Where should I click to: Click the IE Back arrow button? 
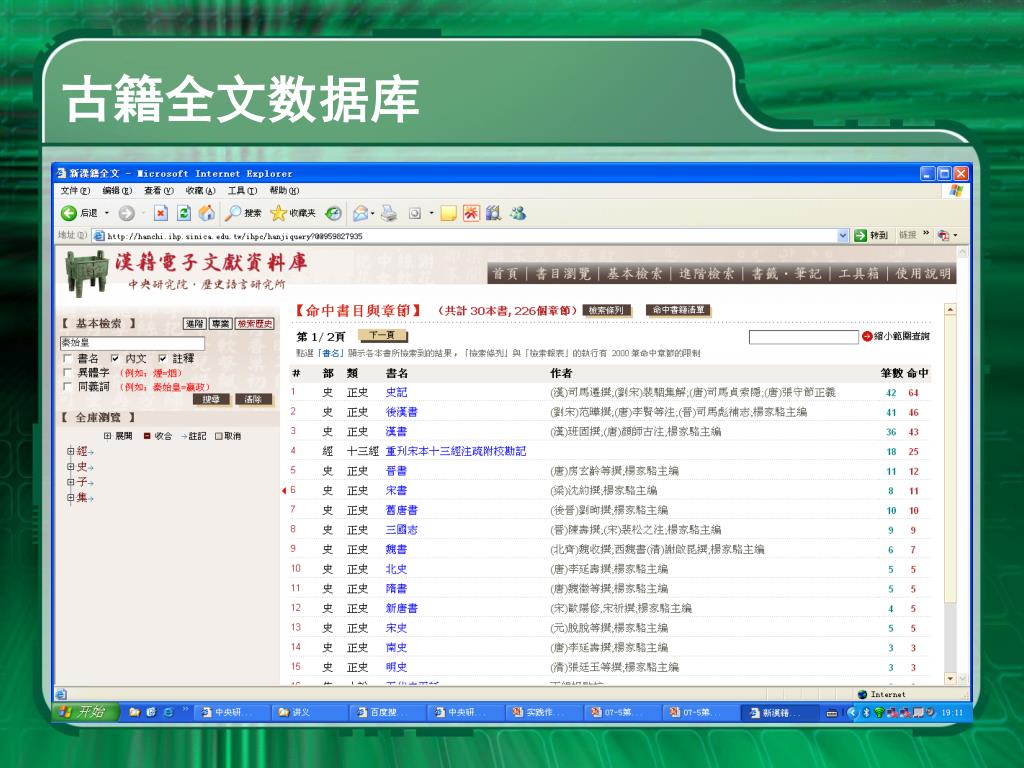tap(69, 214)
